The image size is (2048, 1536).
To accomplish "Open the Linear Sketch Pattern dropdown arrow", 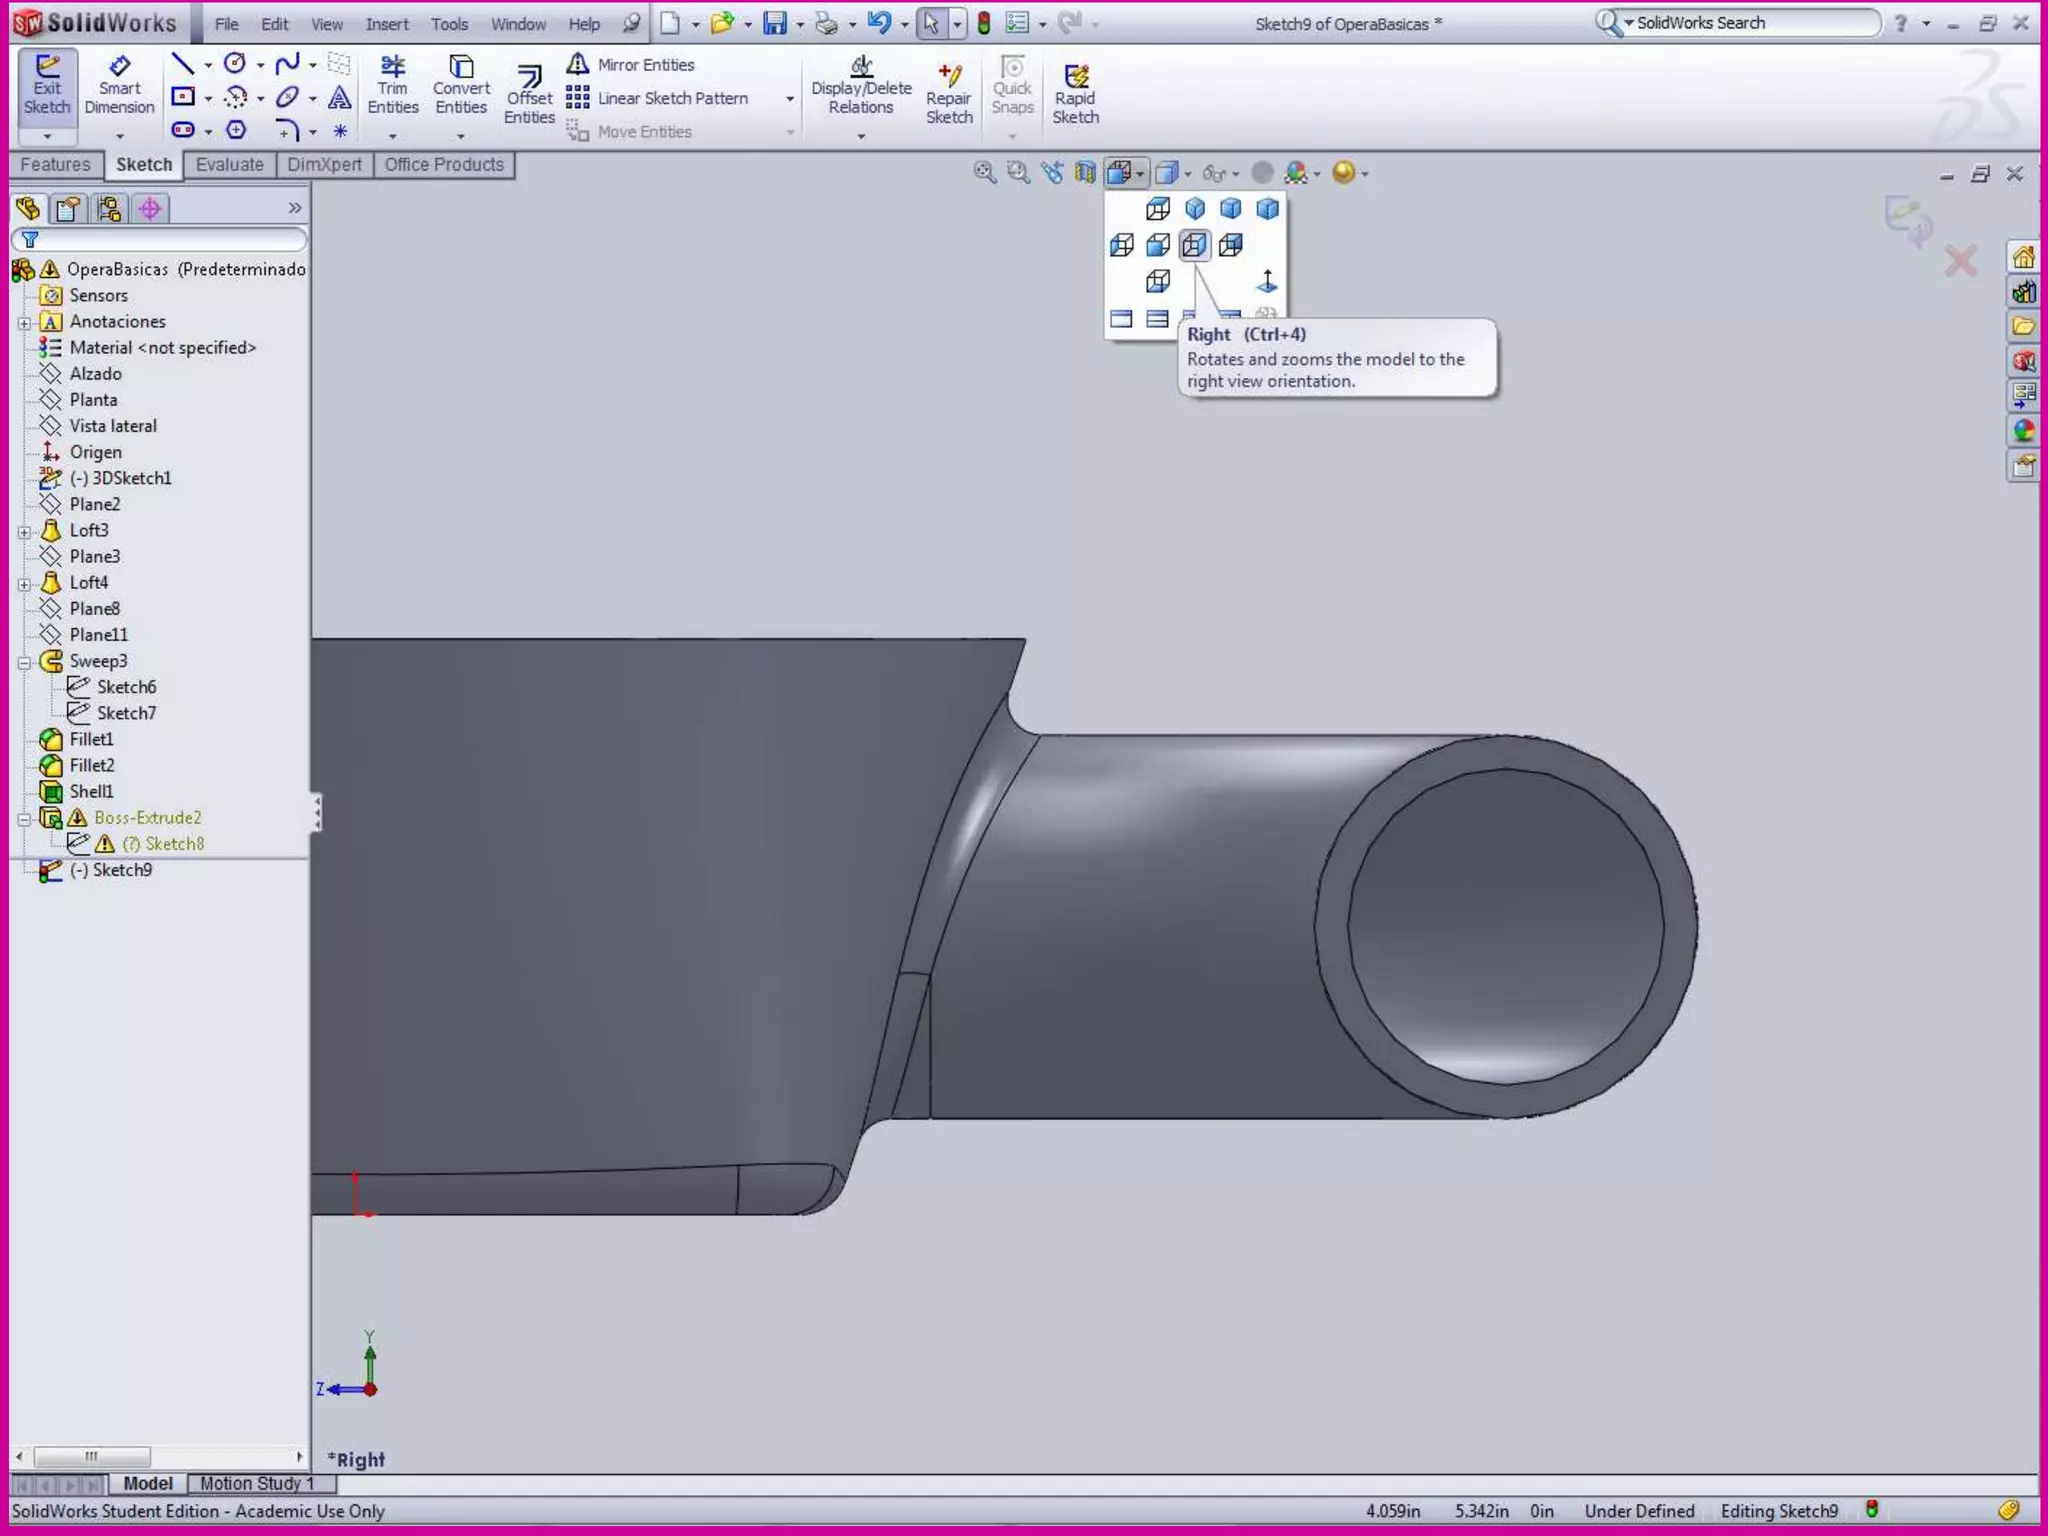I will [x=790, y=99].
